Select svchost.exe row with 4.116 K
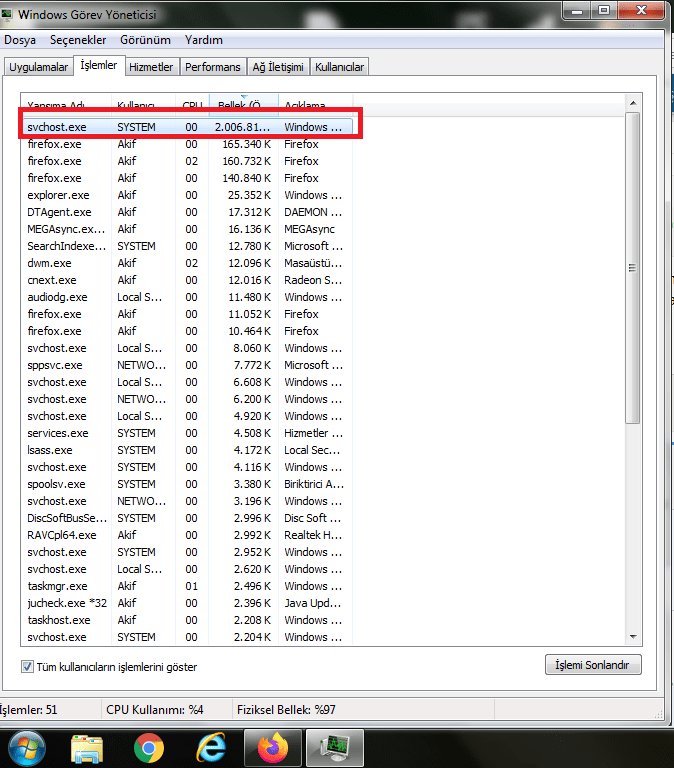Screen dimensions: 674x768 [187, 467]
